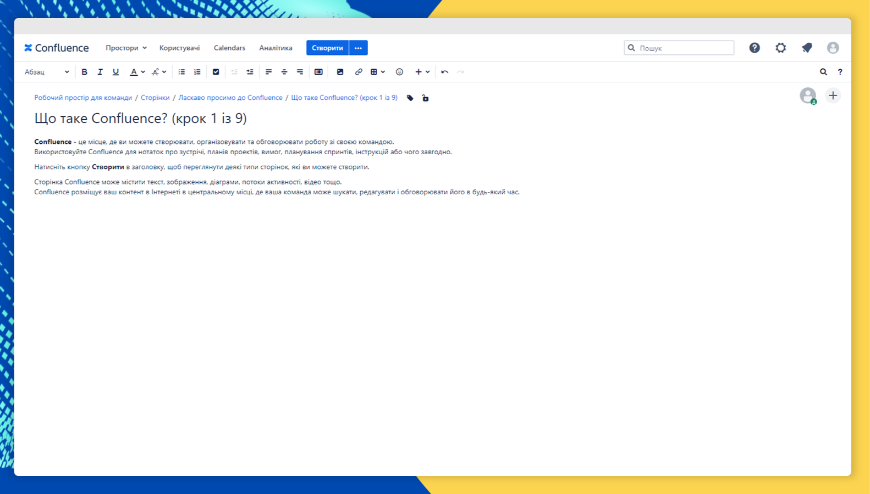This screenshot has height=494, width=870.
Task: Open notifications icon in header
Action: tap(807, 48)
